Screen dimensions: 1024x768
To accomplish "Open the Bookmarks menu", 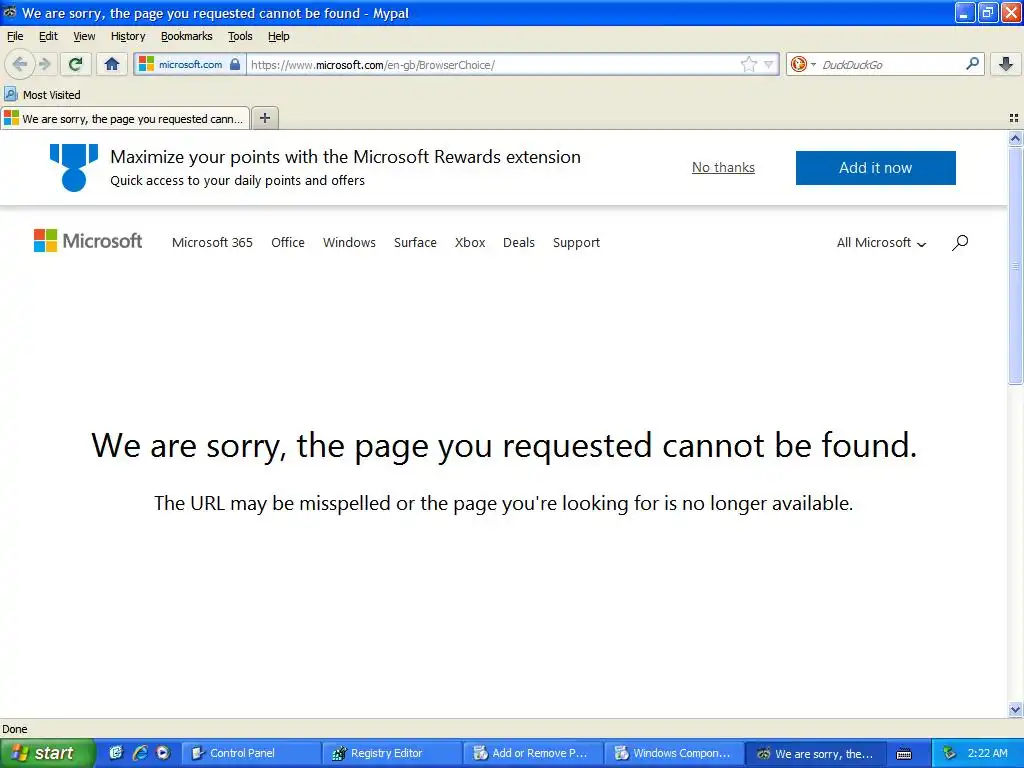I will (187, 36).
